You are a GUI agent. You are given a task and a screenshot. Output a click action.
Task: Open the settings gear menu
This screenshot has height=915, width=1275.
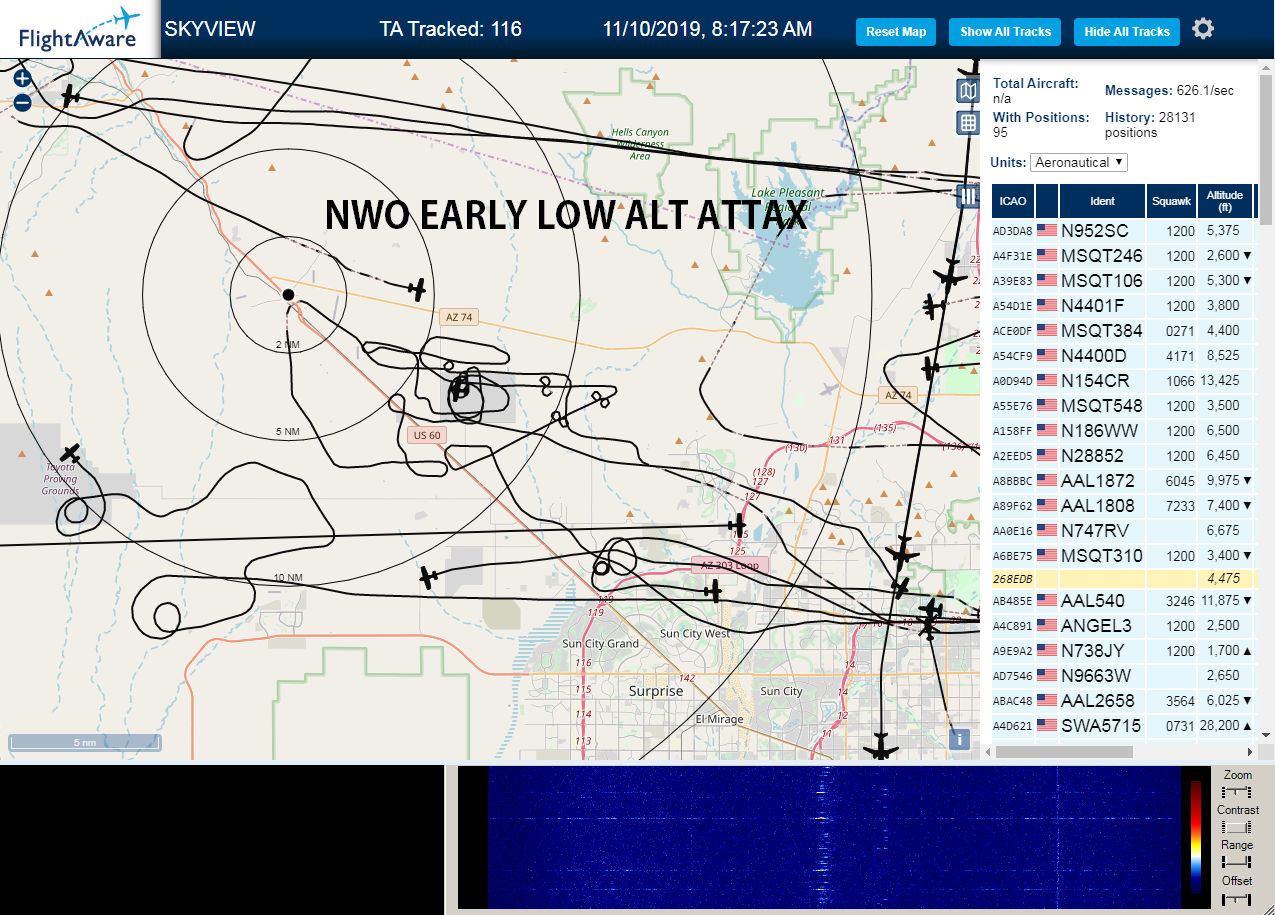click(x=1203, y=29)
